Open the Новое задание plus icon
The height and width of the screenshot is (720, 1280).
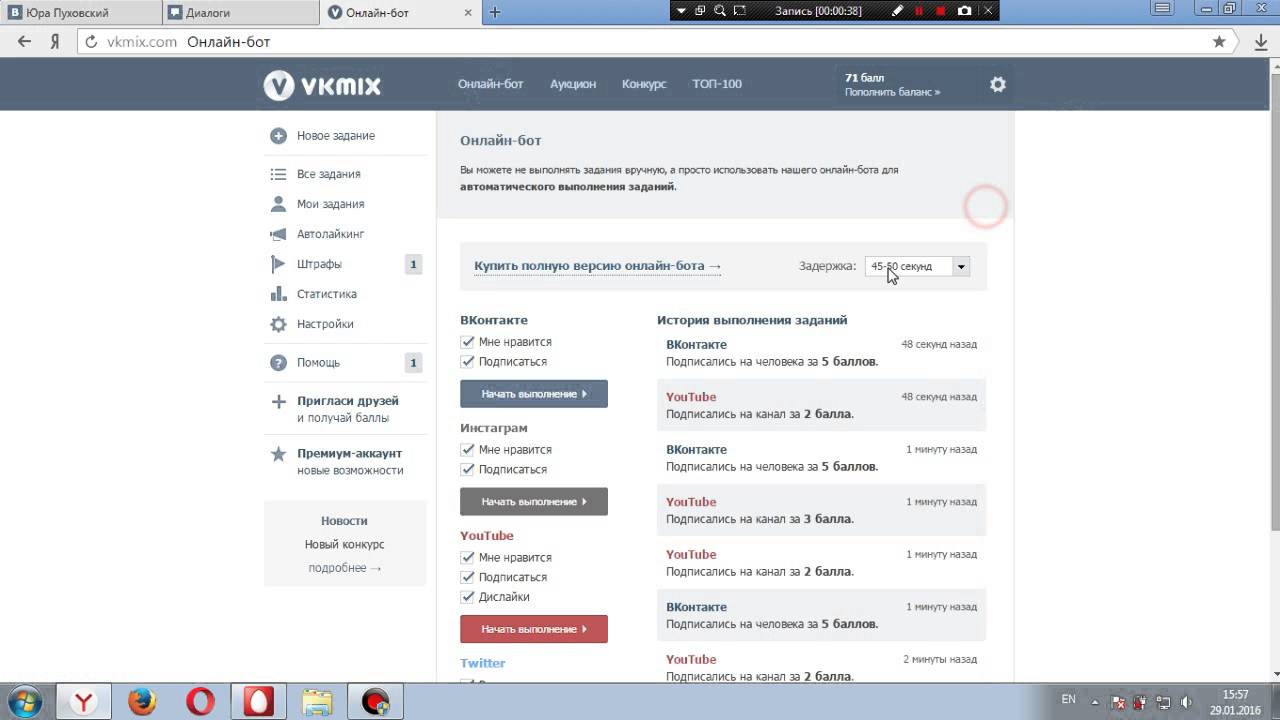point(278,136)
